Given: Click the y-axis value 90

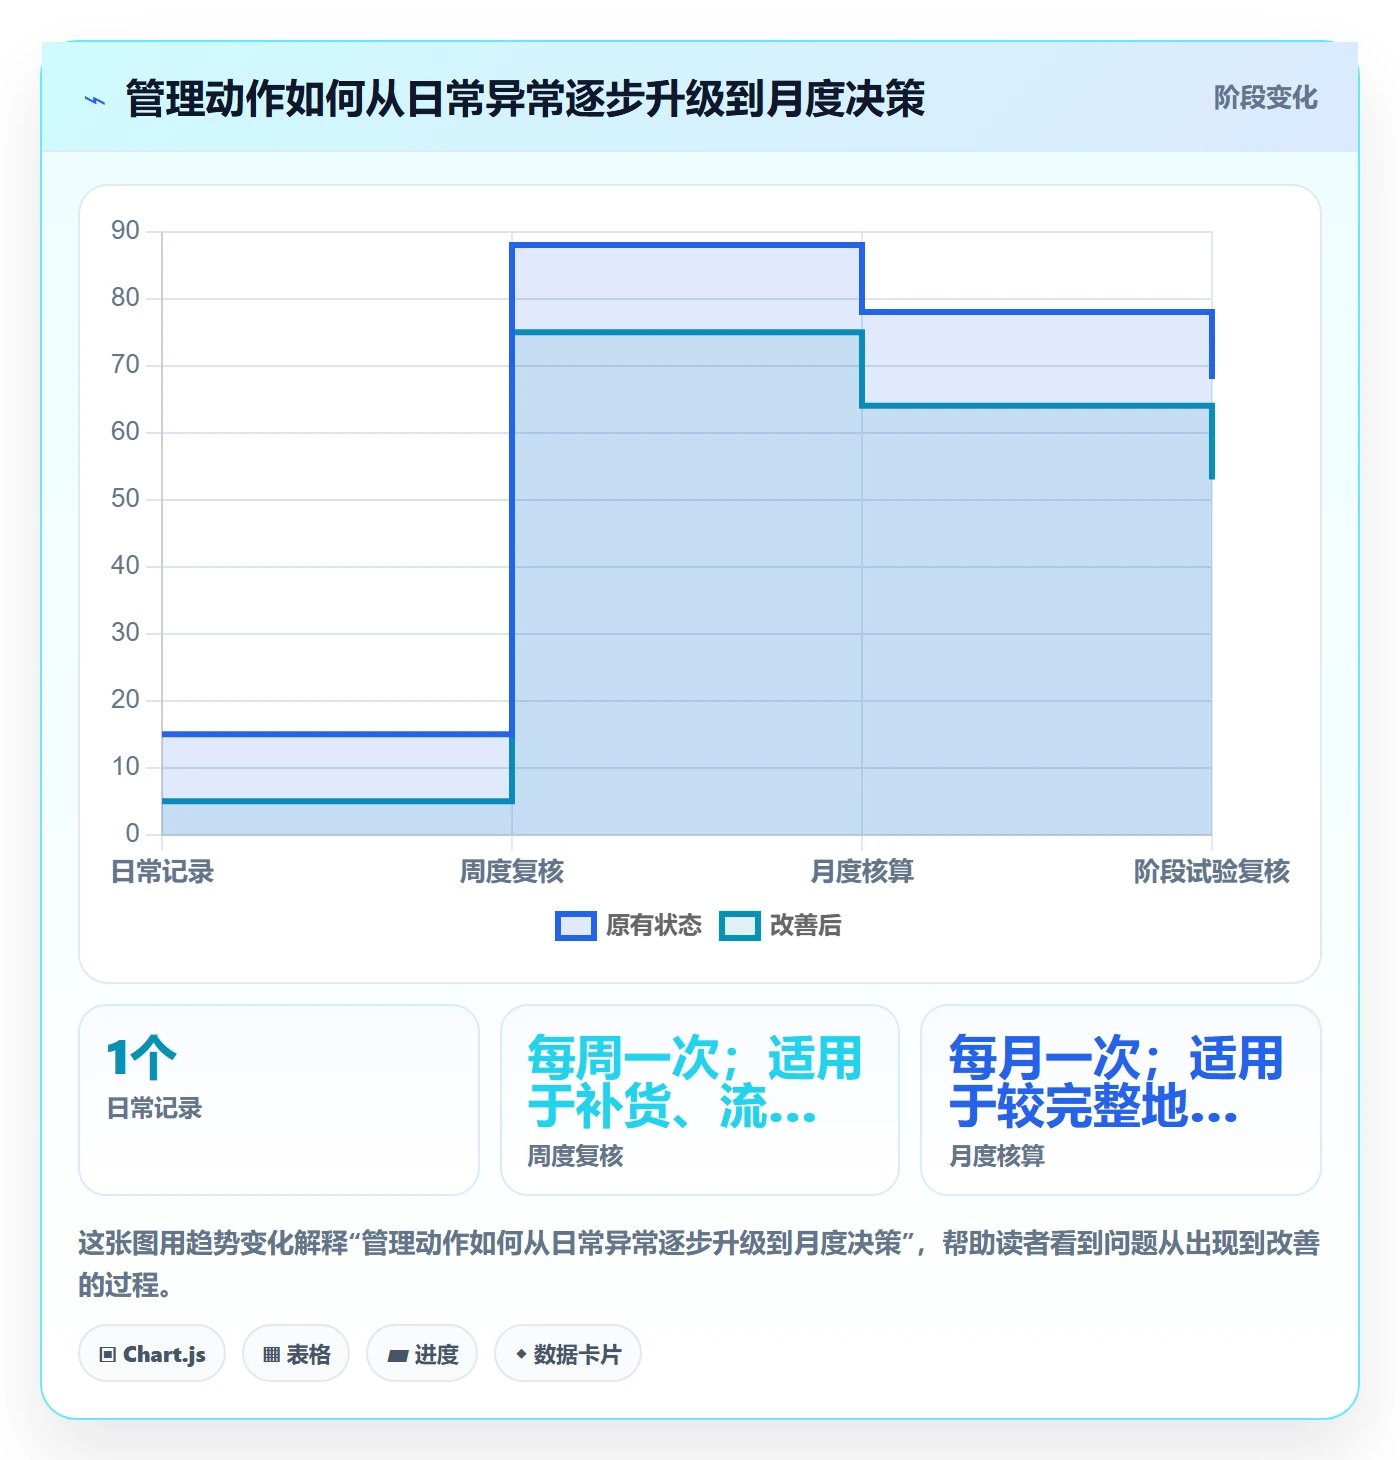Looking at the screenshot, I should coord(125,230).
